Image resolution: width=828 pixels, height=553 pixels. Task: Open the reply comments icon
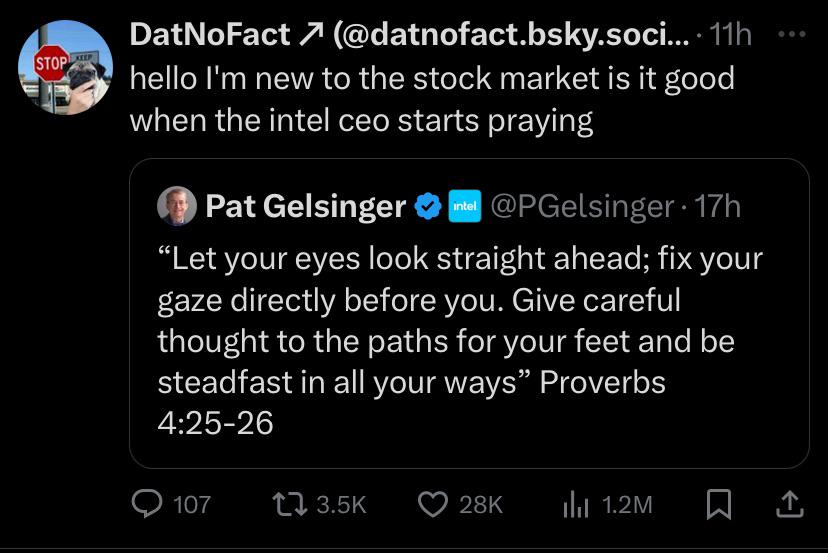[x=149, y=504]
